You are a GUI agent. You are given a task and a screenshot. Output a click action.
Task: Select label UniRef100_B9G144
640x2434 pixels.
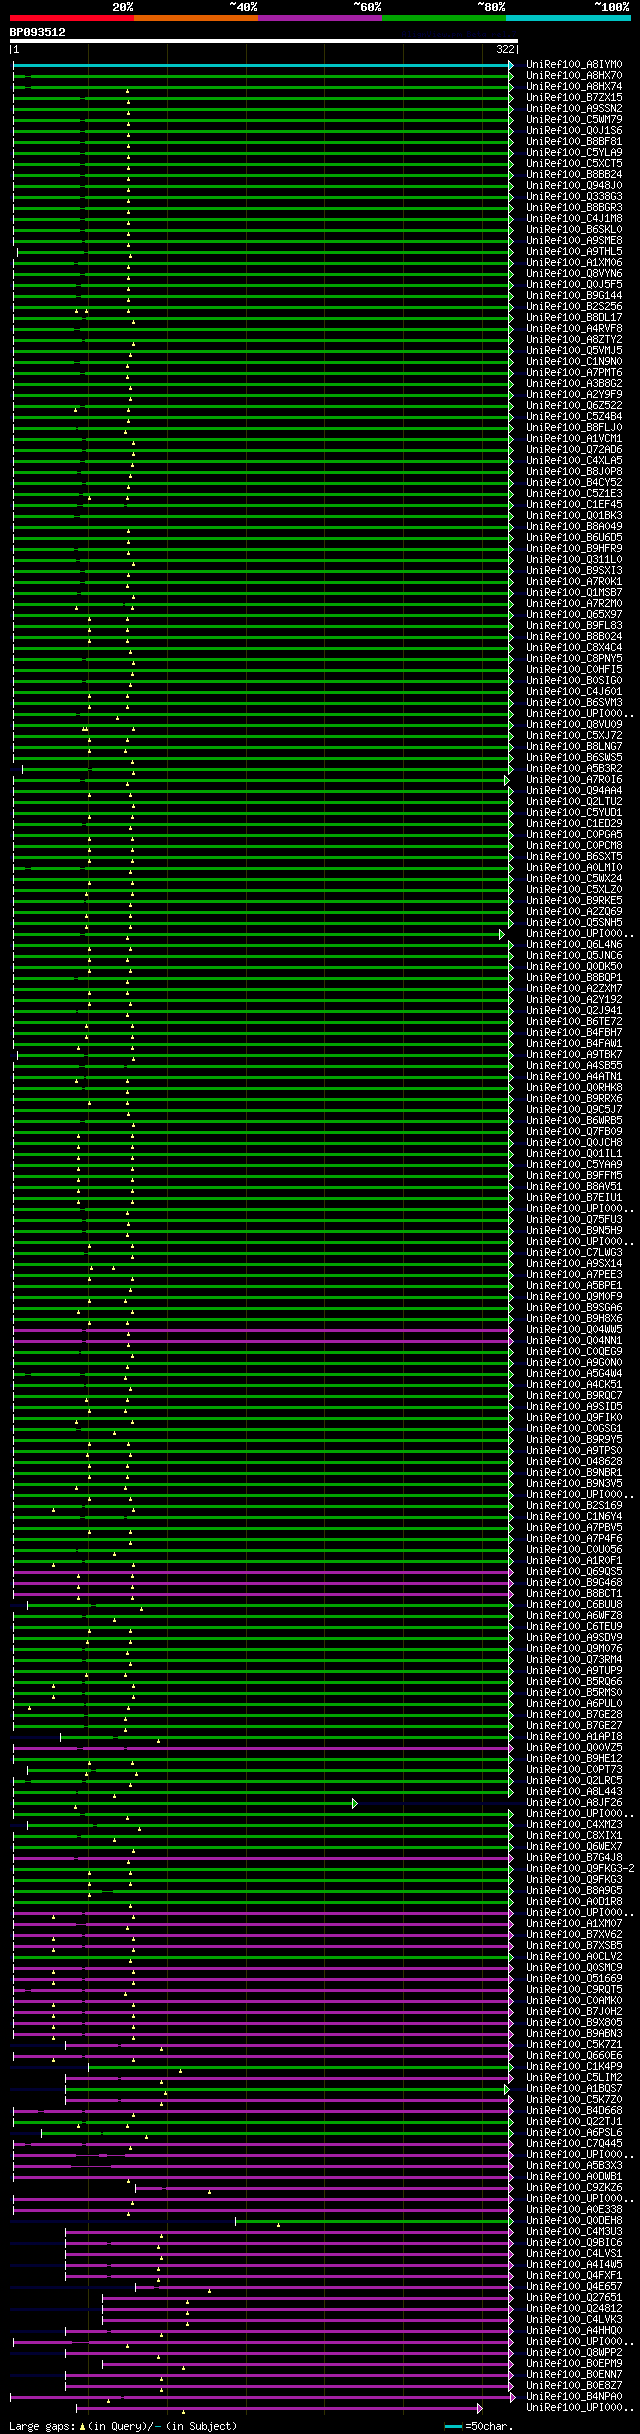point(574,296)
